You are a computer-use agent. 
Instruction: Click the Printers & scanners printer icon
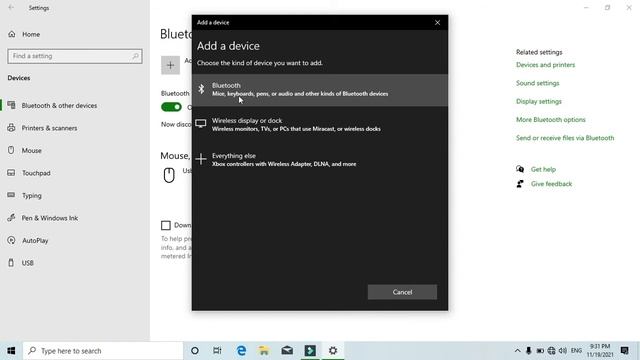(11, 127)
